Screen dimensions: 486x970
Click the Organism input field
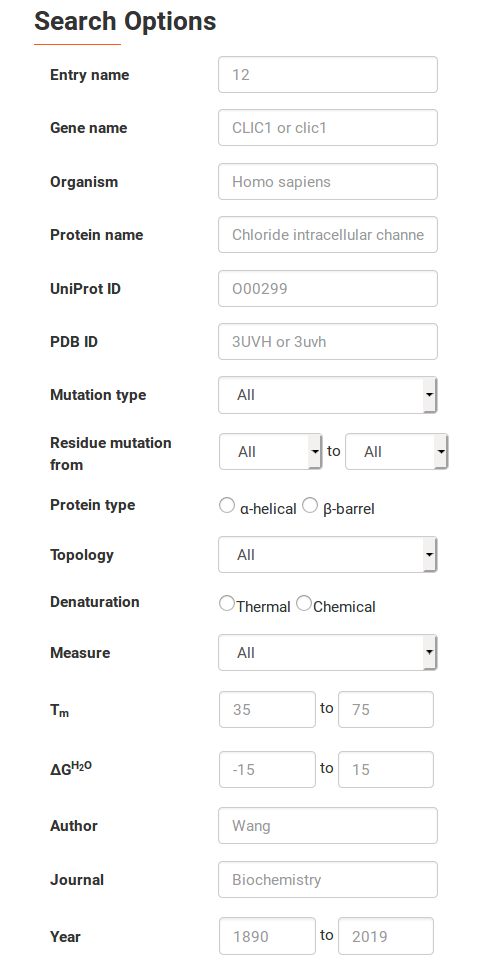(x=328, y=182)
